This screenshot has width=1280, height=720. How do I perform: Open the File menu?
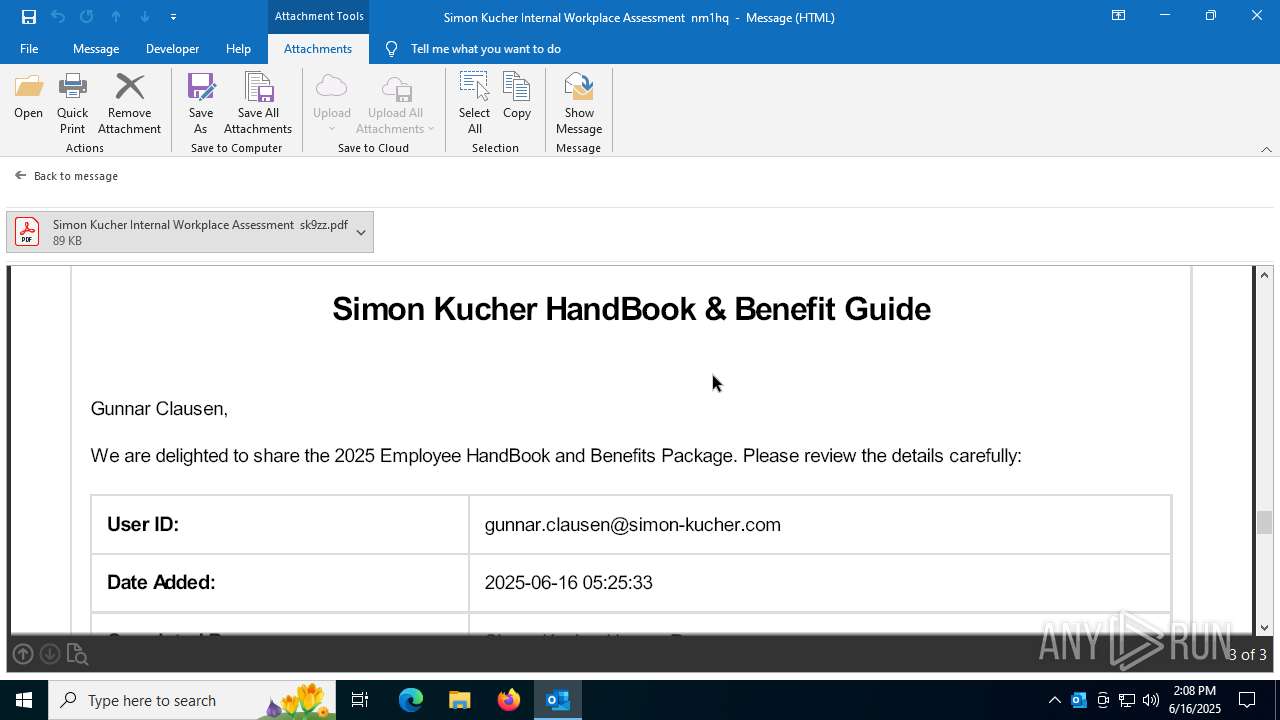29,48
